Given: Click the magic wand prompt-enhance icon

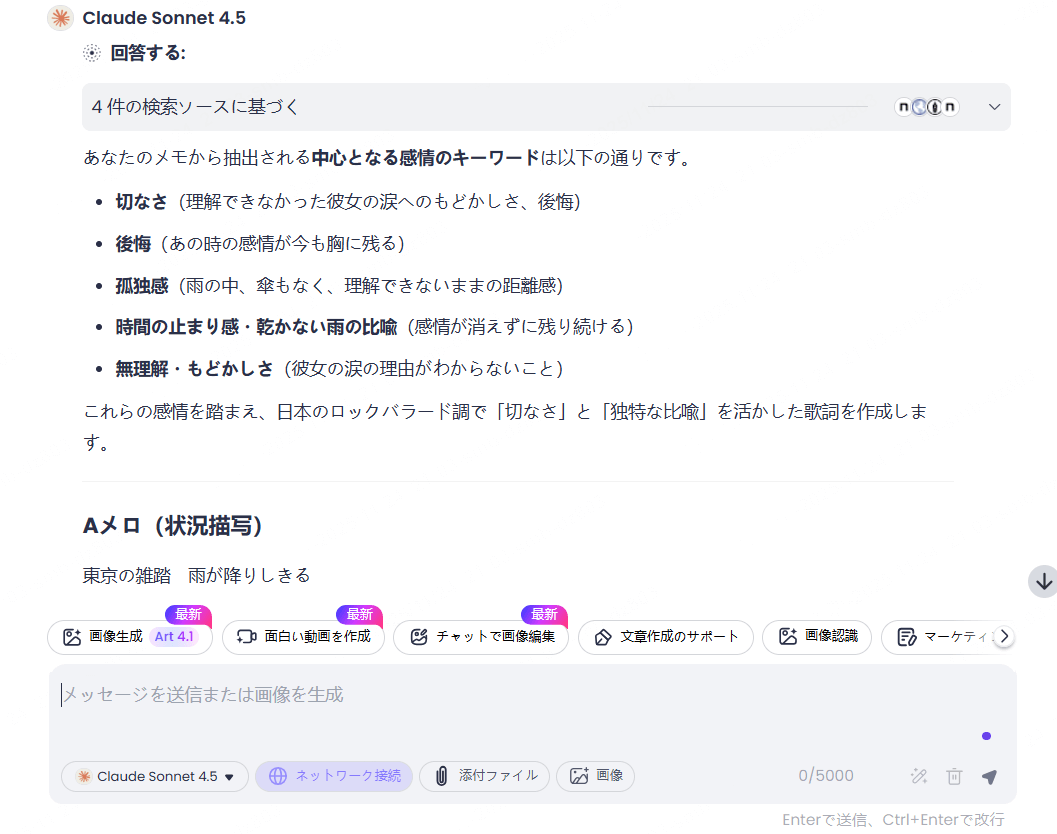Looking at the screenshot, I should (918, 776).
